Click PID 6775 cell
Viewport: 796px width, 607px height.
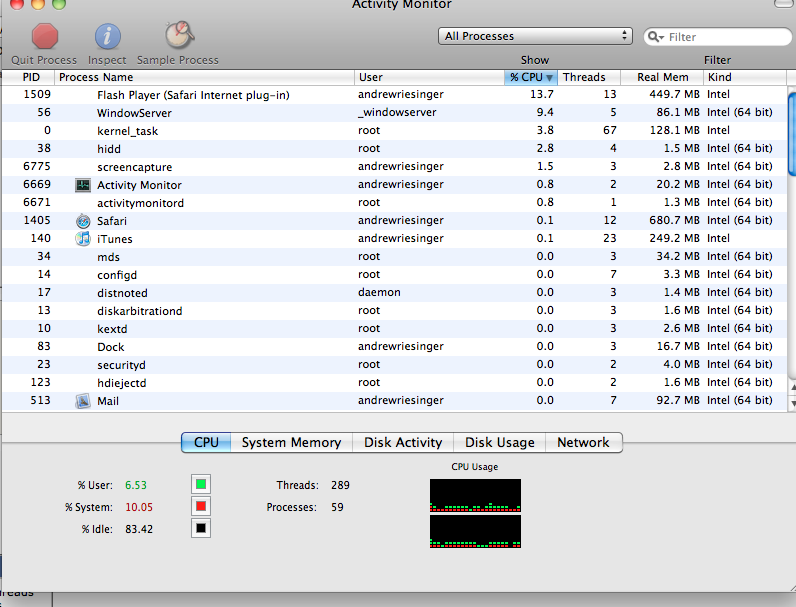[37, 166]
